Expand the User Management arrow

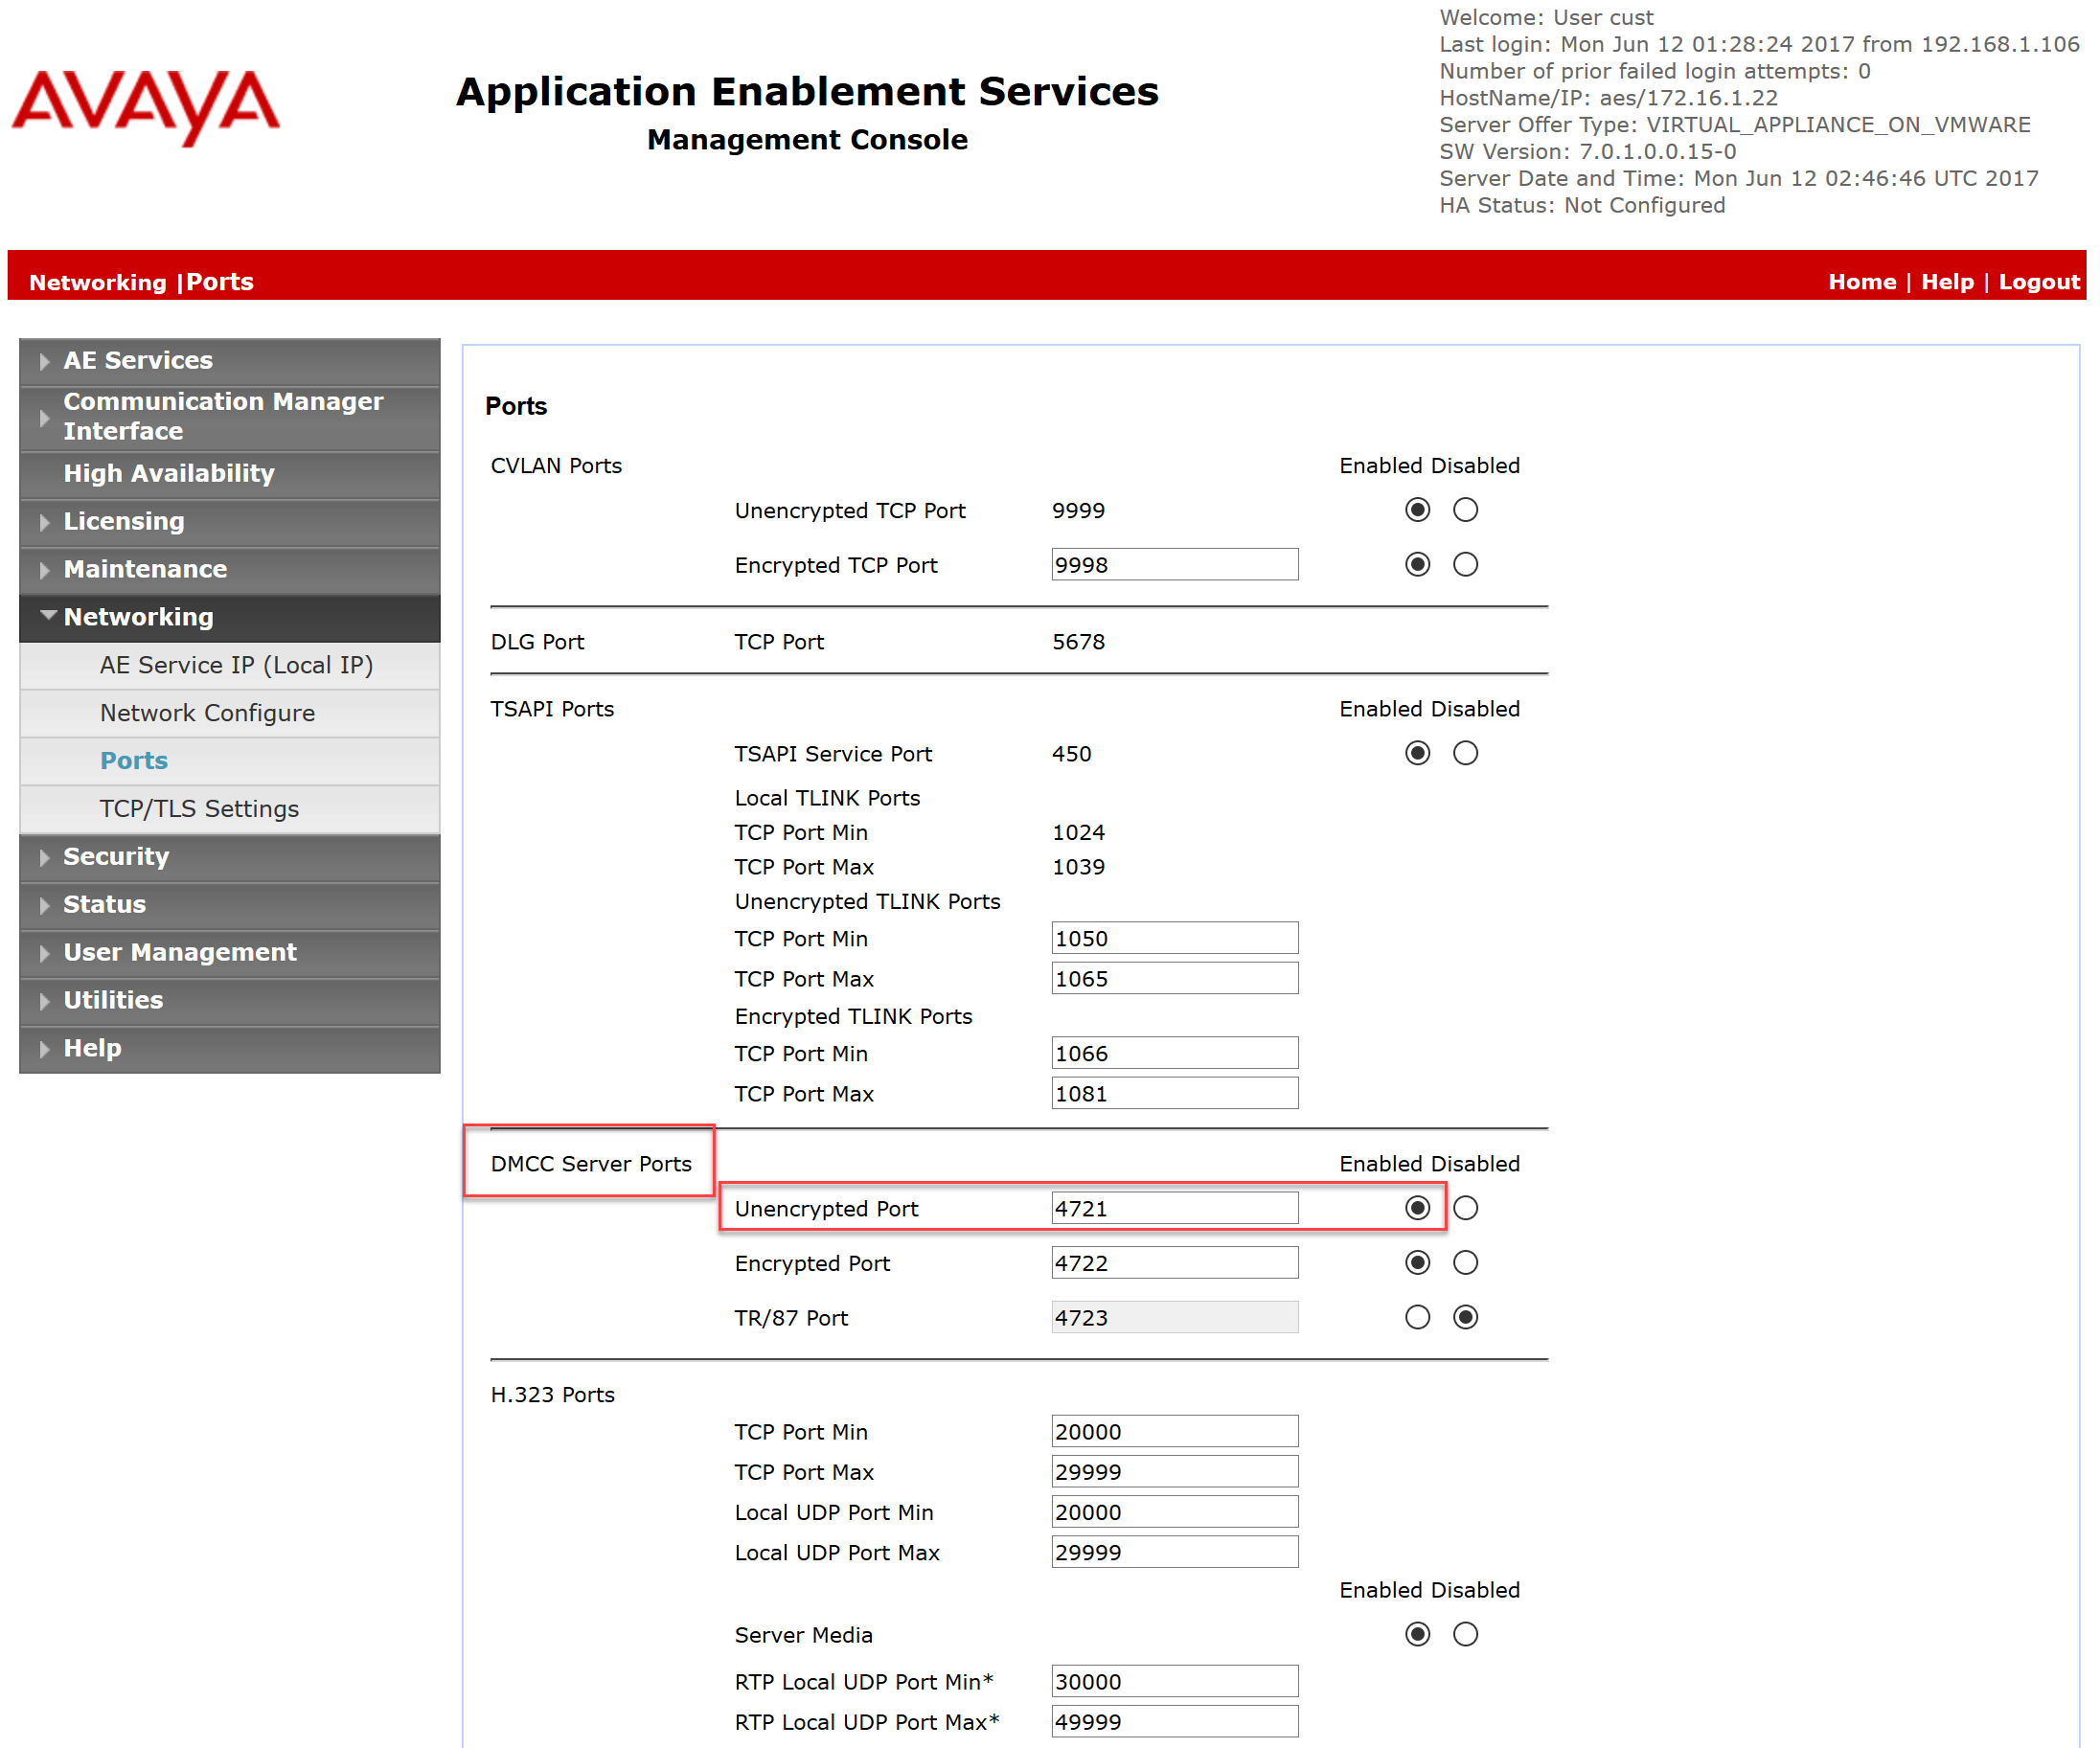44,954
